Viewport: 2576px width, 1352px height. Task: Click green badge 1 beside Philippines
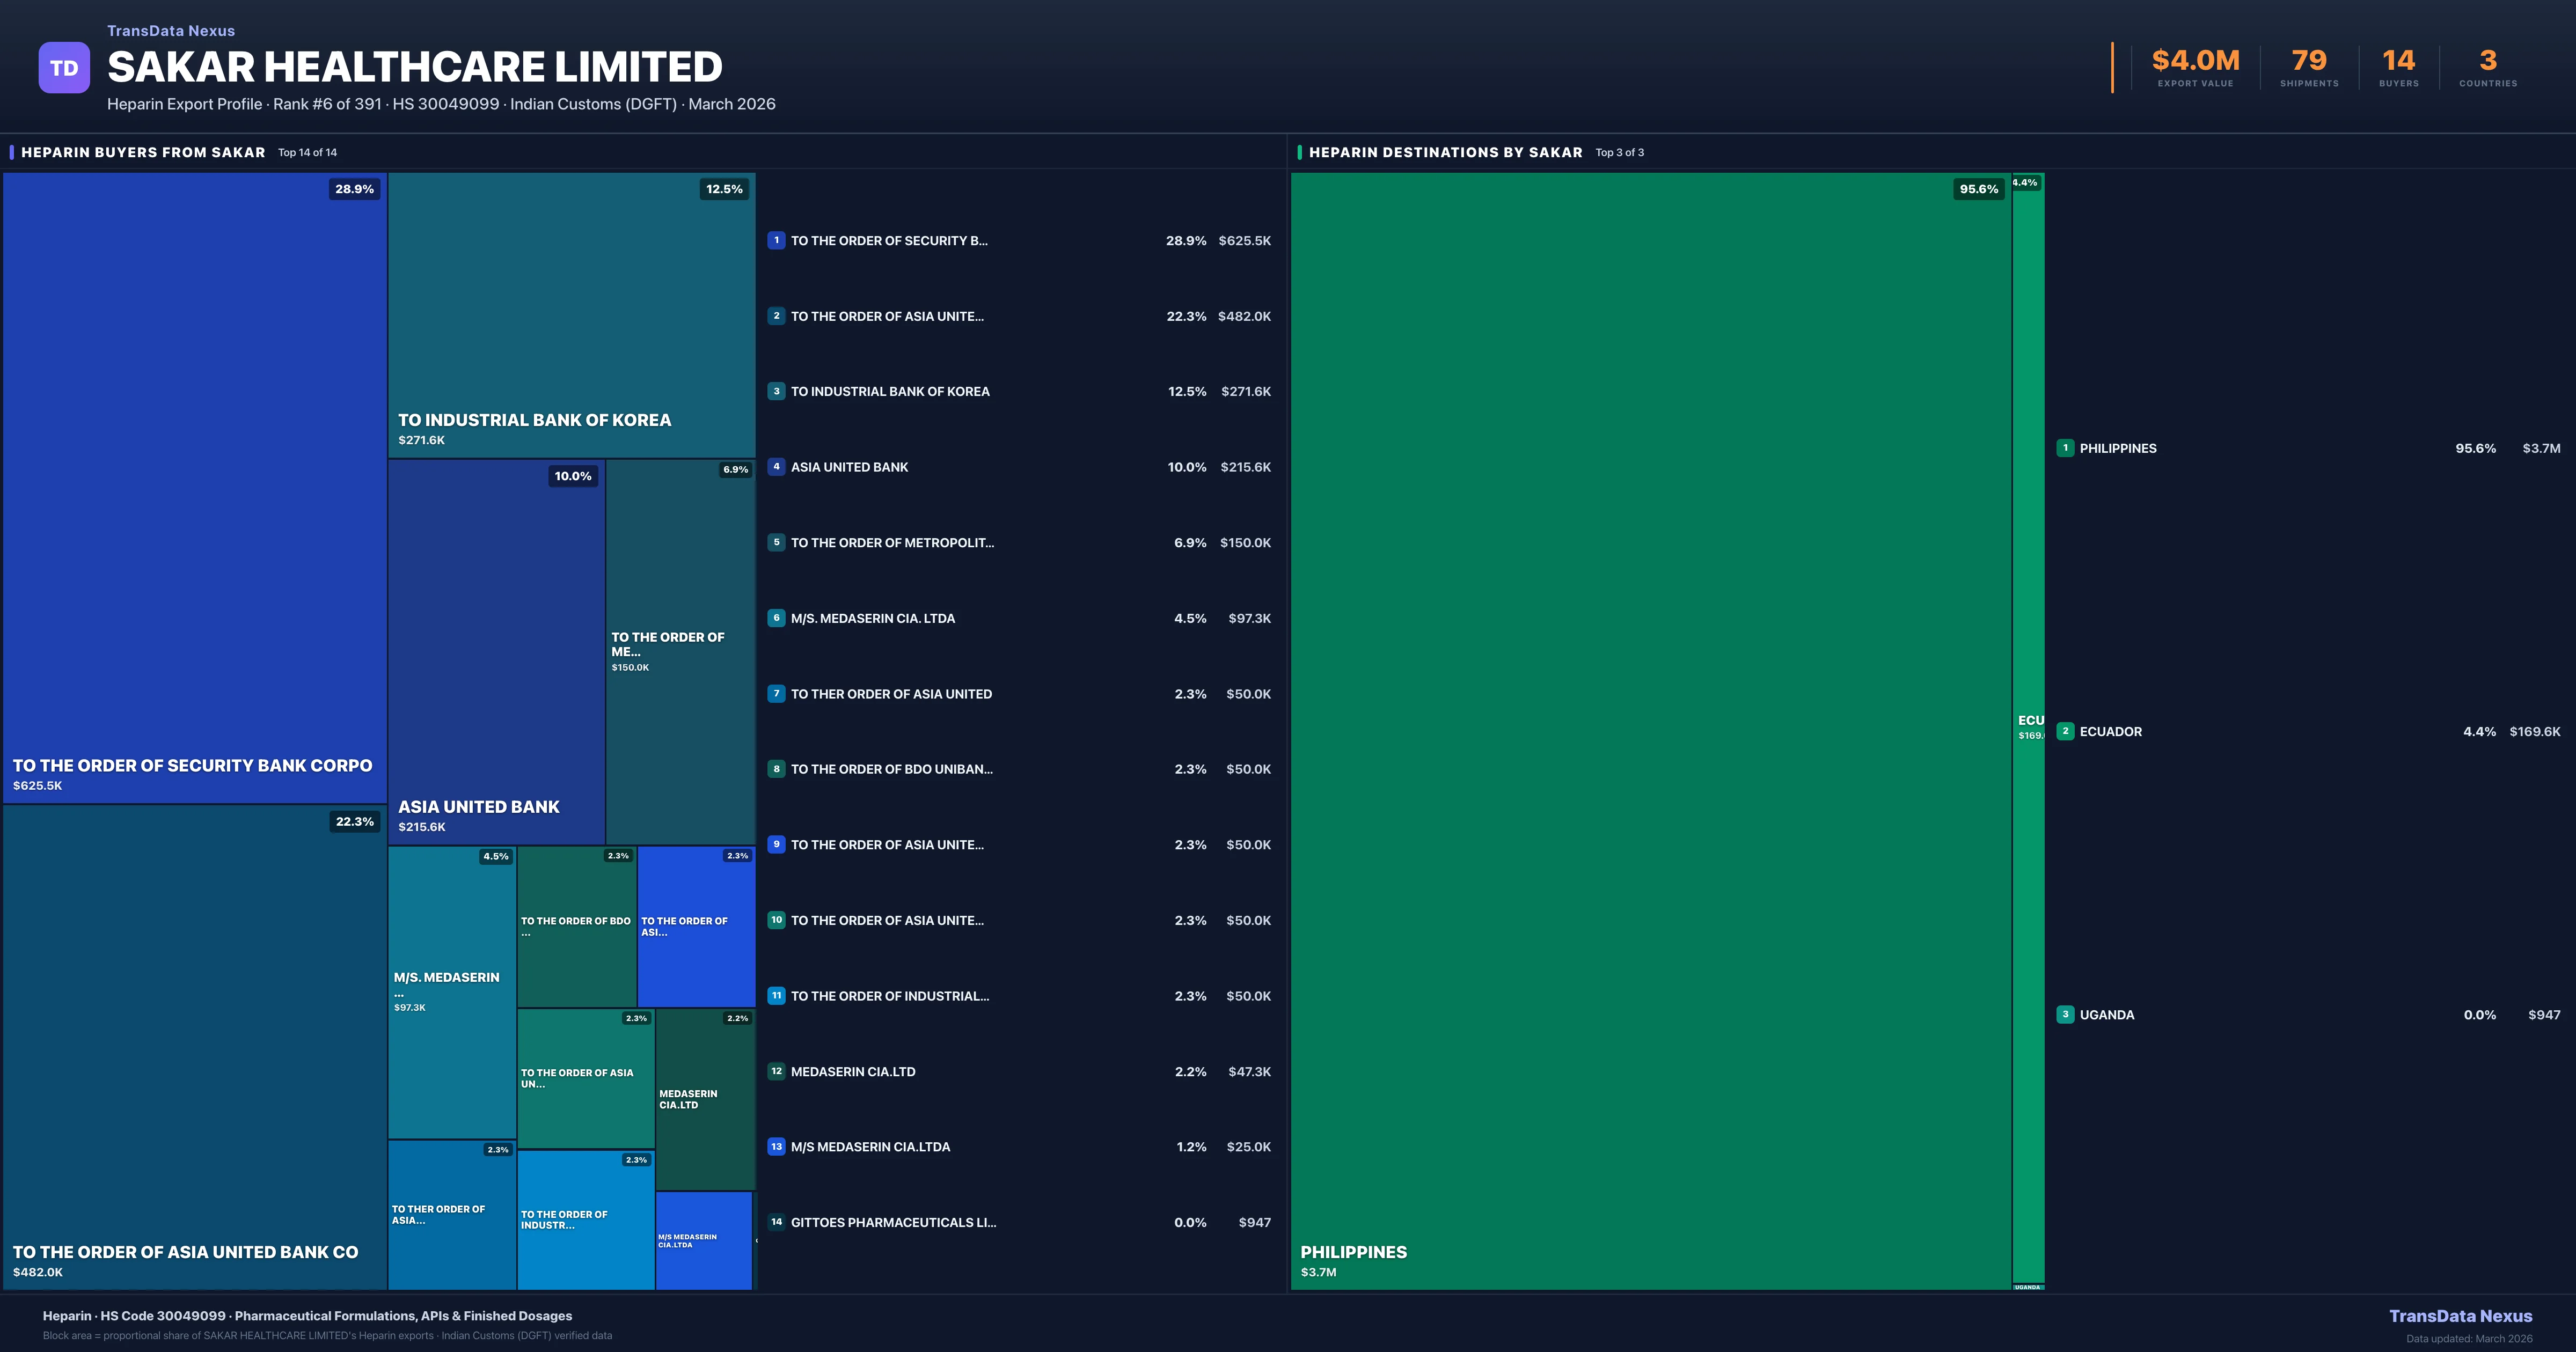[2065, 448]
